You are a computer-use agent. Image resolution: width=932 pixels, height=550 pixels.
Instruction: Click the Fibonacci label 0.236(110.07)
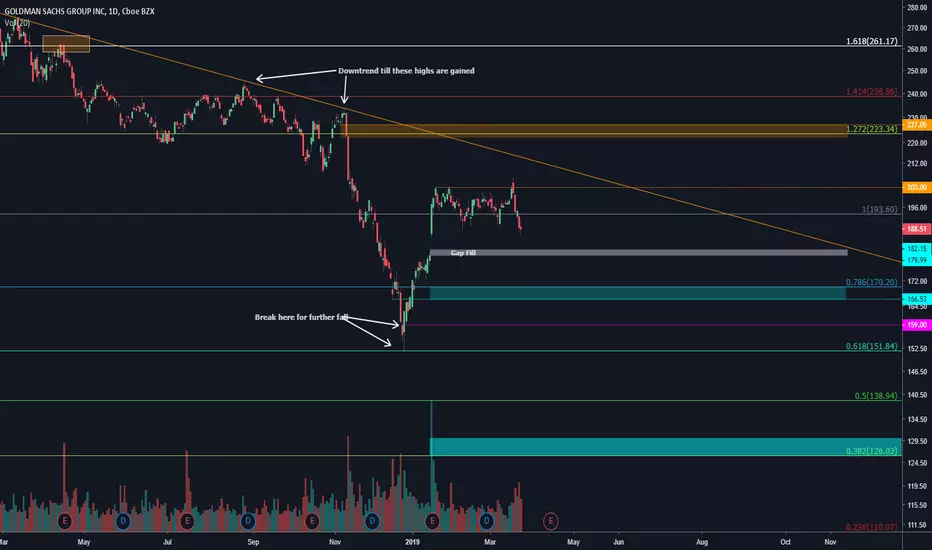coord(871,527)
